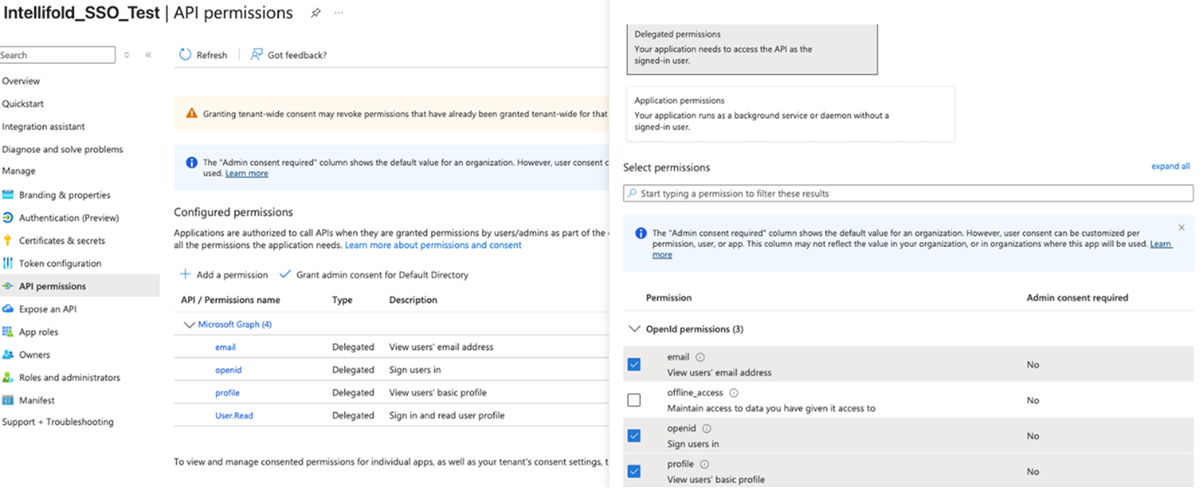Click the orange warning triangle icon
Image resolution: width=1203 pixels, height=493 pixels.
click(191, 114)
